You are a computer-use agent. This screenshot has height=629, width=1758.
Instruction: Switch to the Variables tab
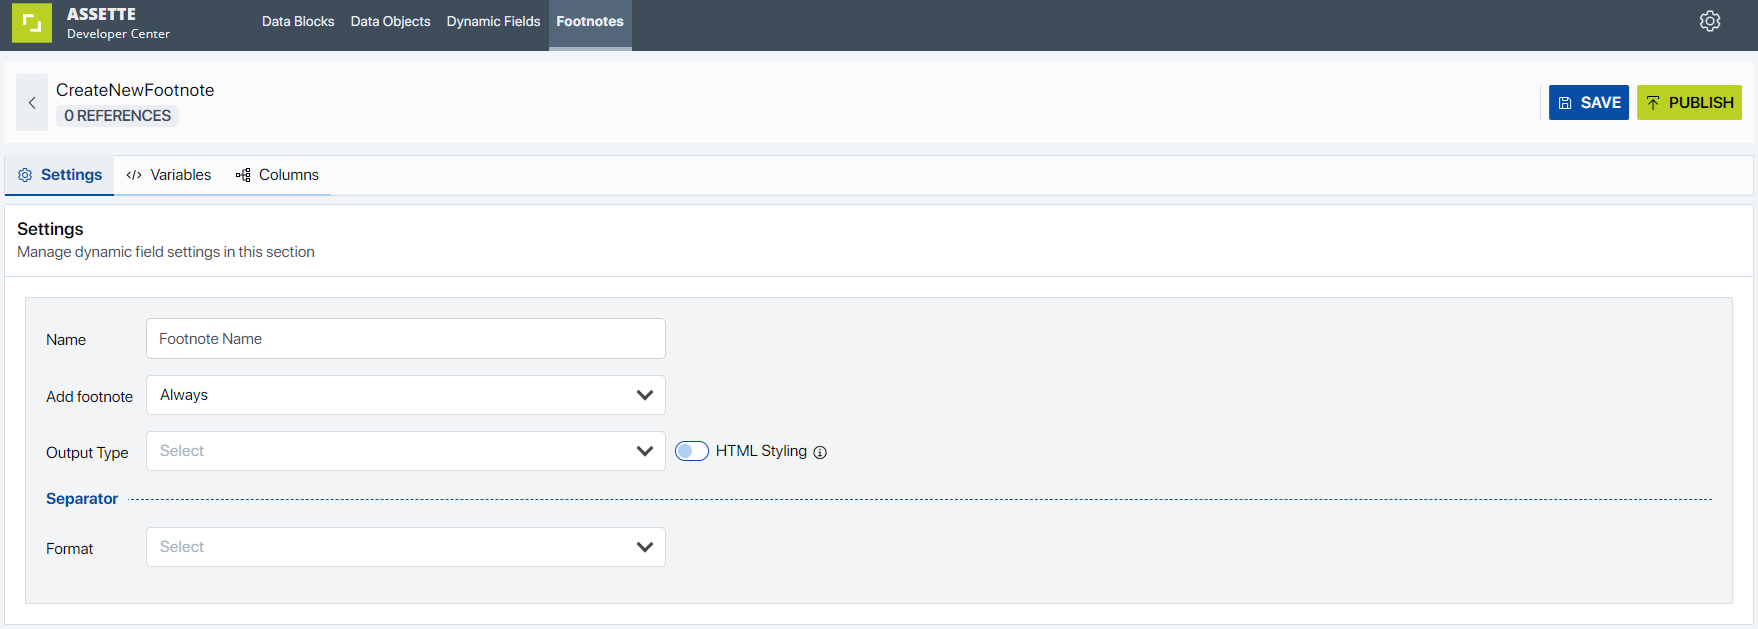click(x=180, y=175)
